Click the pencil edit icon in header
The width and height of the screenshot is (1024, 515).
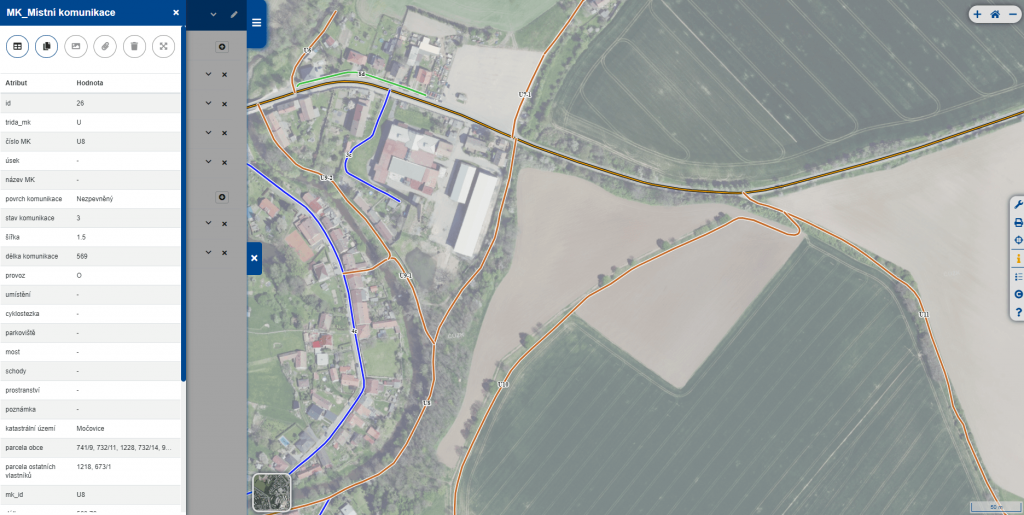tap(234, 14)
